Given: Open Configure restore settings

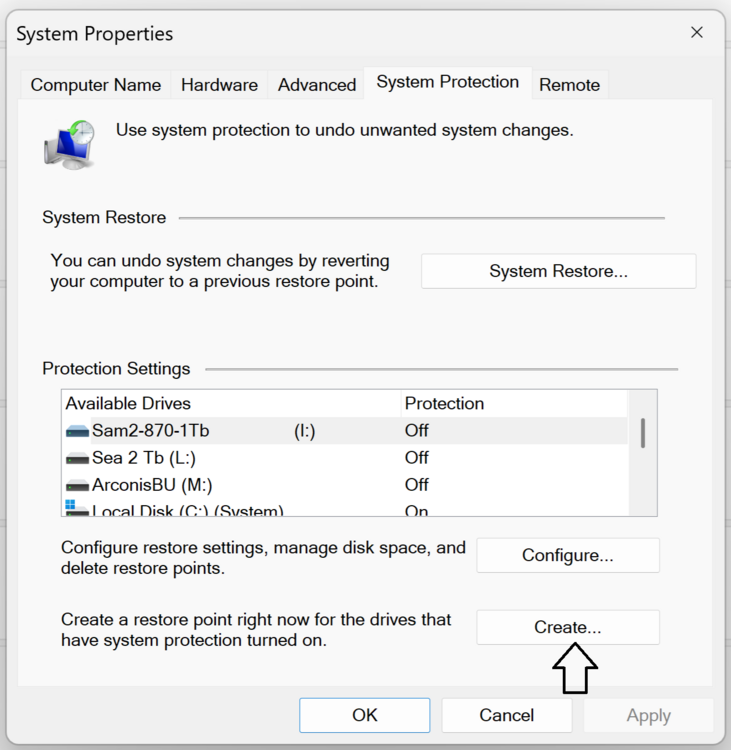Looking at the screenshot, I should click(x=567, y=555).
